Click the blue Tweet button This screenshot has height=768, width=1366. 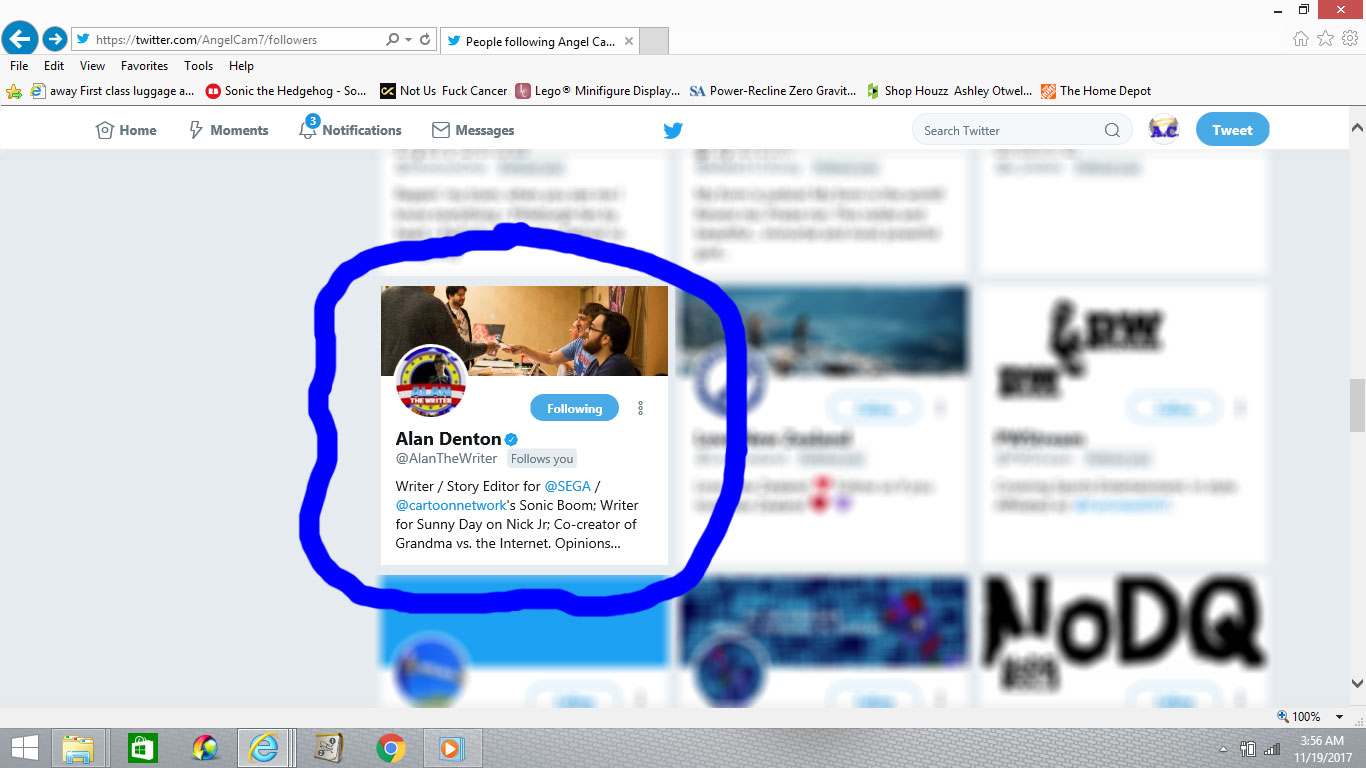click(1232, 130)
